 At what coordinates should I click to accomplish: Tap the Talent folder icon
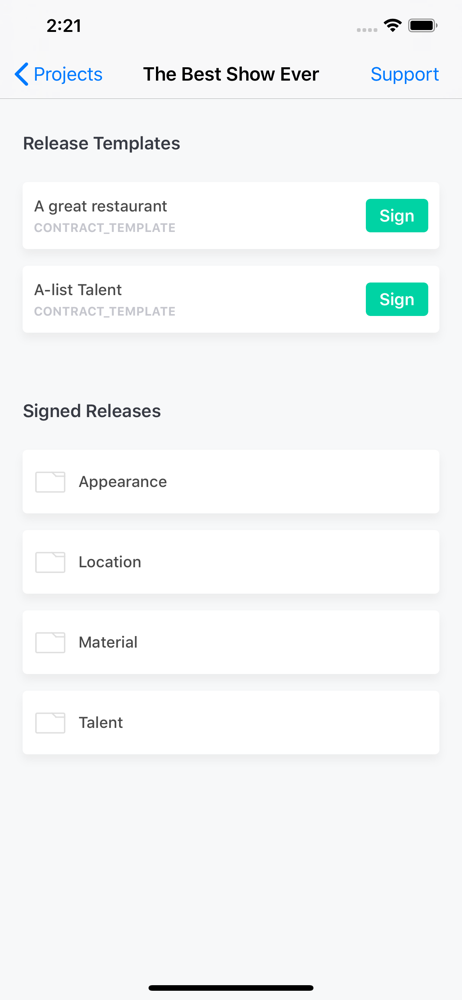(x=50, y=723)
